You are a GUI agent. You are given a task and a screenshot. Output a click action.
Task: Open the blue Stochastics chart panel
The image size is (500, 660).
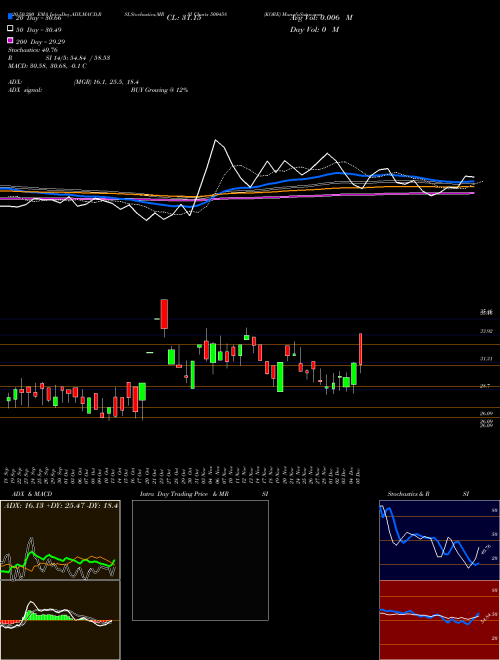pyautogui.click(x=439, y=540)
